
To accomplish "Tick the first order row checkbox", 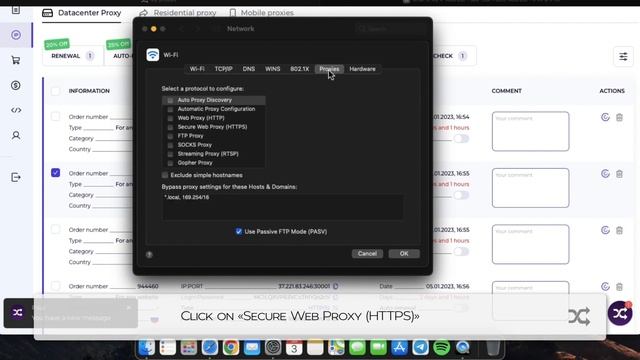I will [56, 116].
